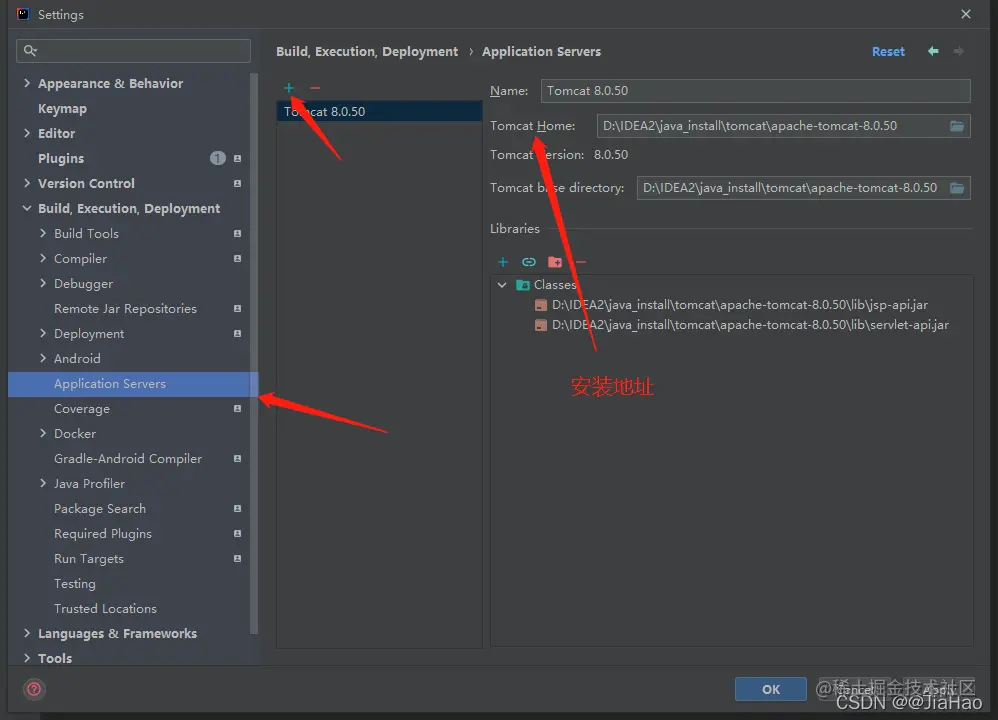Add library folder with folder-plus icon
The height and width of the screenshot is (720, 998).
(x=555, y=262)
